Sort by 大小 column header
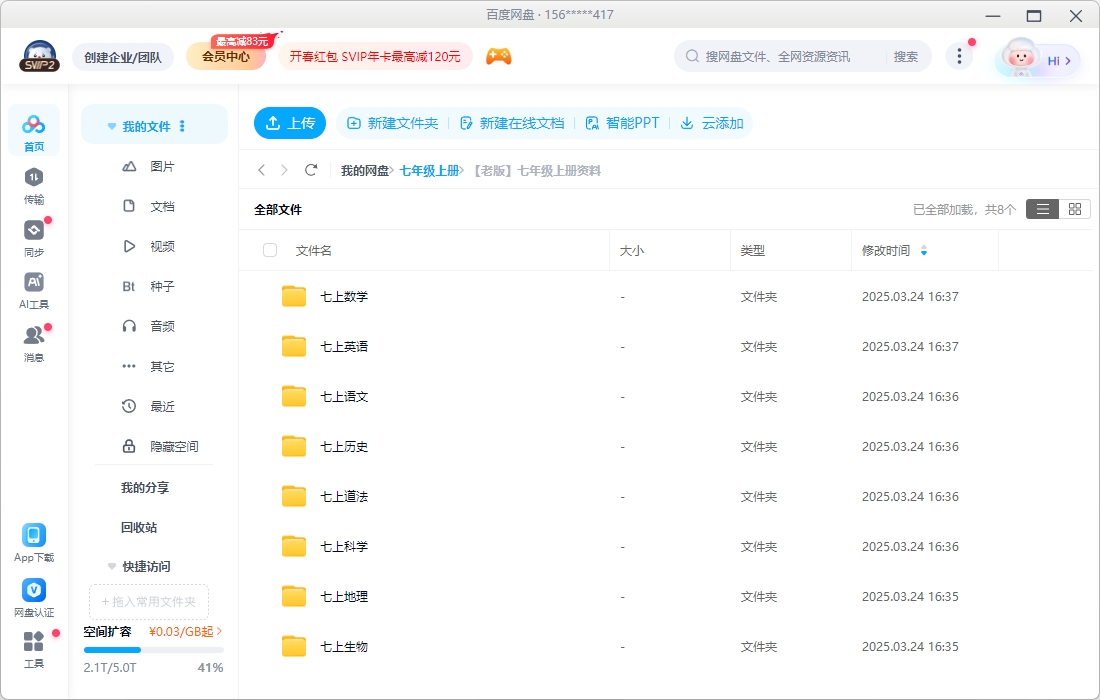 pos(631,250)
